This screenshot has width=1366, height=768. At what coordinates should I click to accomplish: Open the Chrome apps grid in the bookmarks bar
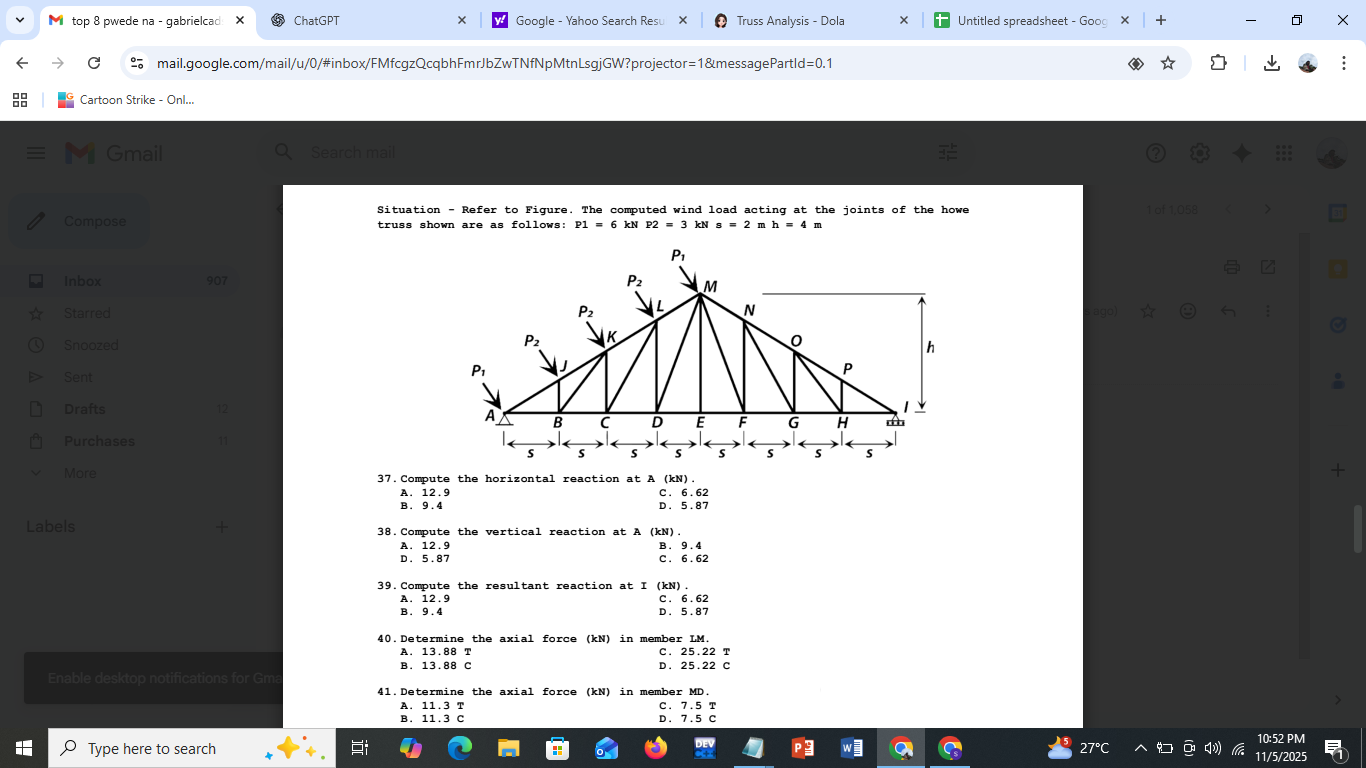click(19, 100)
